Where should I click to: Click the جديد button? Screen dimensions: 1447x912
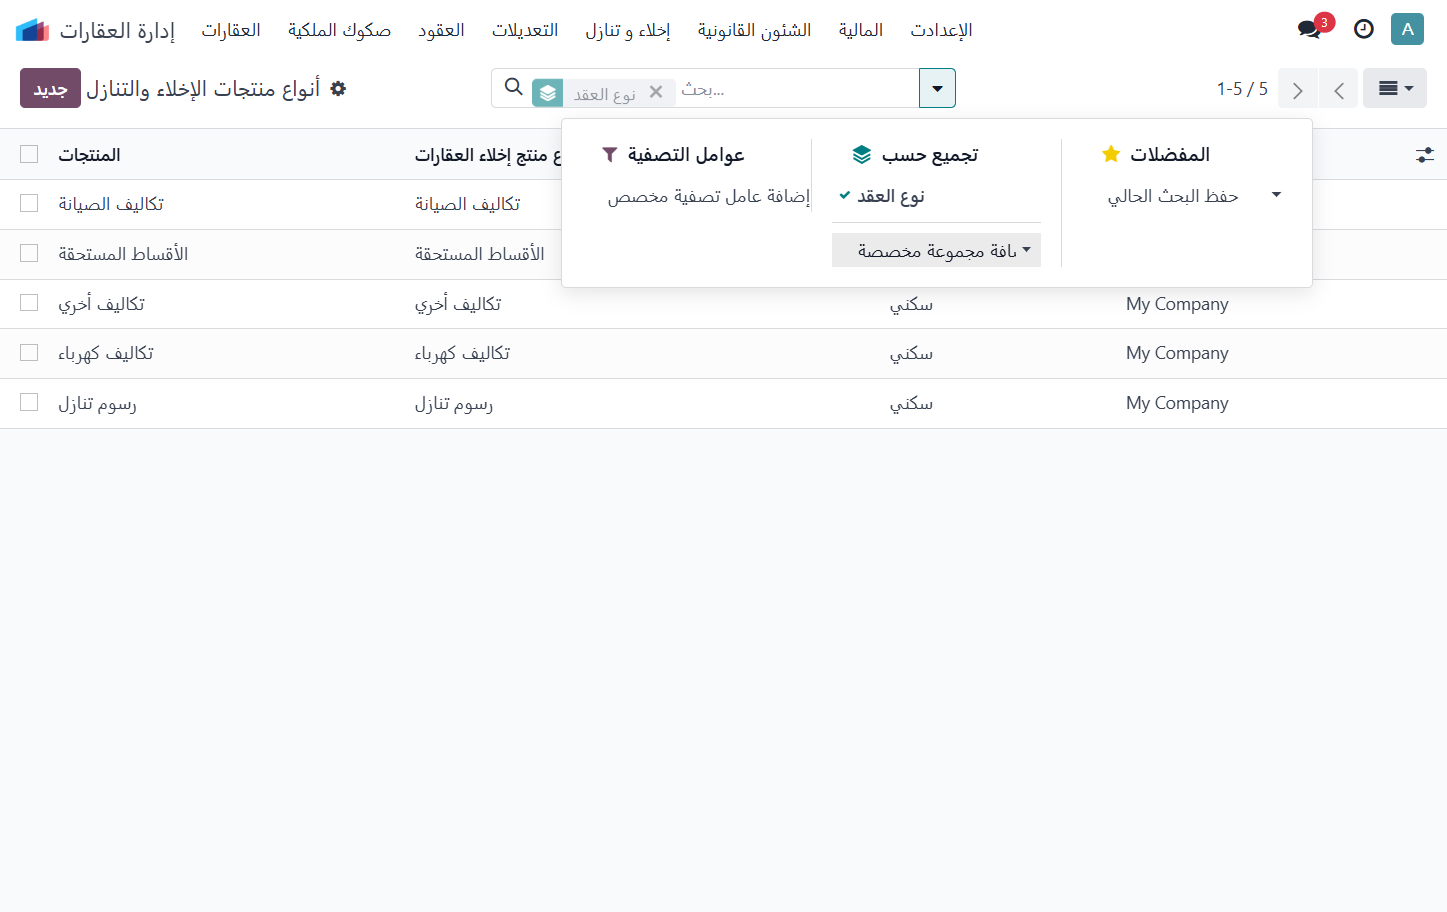point(50,88)
